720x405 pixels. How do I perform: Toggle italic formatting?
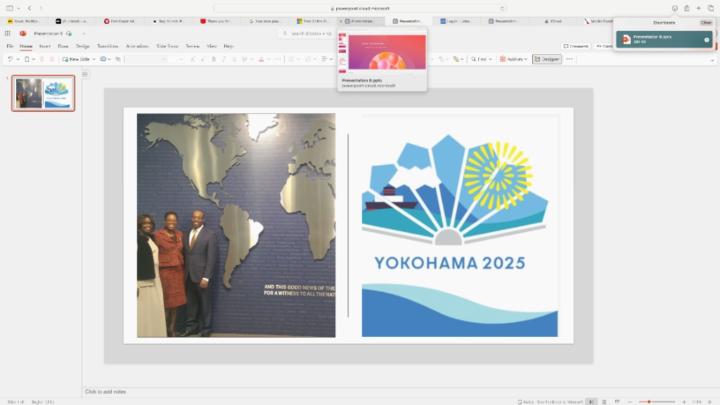pos(223,59)
